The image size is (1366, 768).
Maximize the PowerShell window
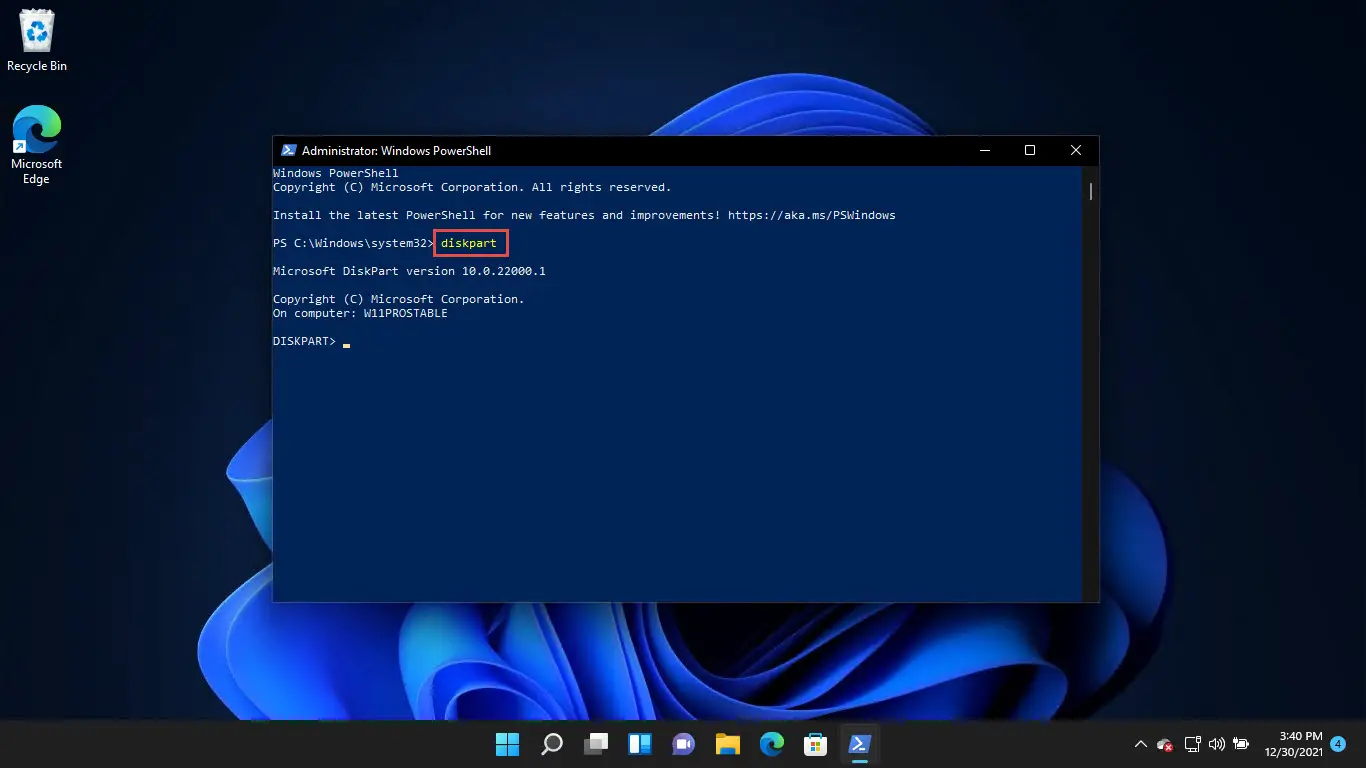1030,151
